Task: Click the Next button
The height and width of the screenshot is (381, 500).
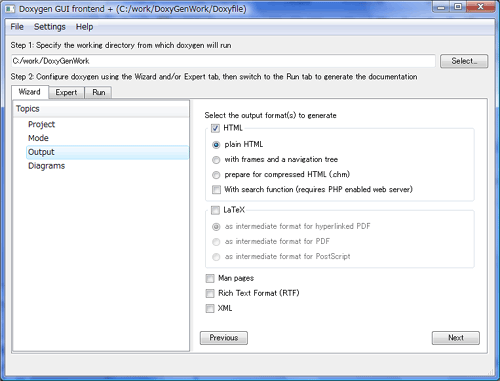Action: click(456, 338)
